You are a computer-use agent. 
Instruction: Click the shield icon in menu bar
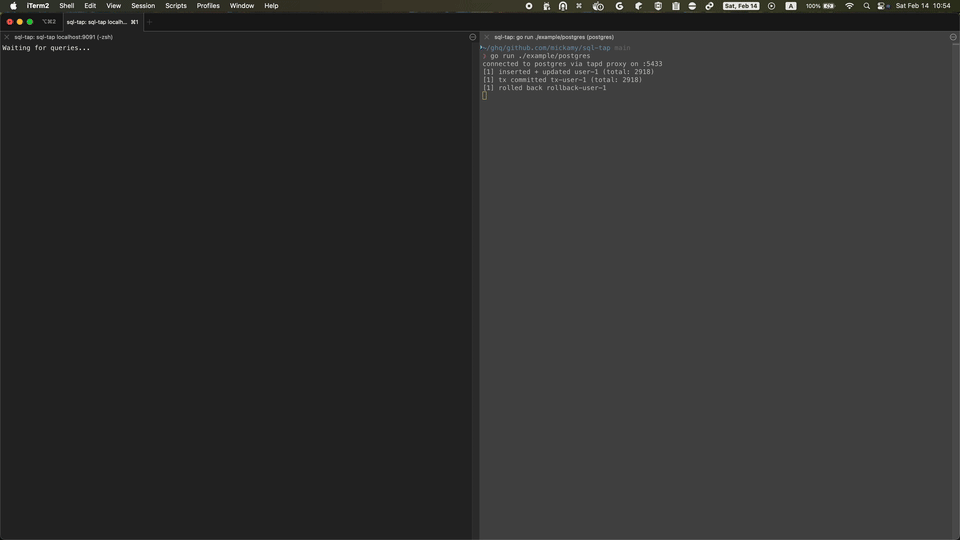(x=658, y=6)
